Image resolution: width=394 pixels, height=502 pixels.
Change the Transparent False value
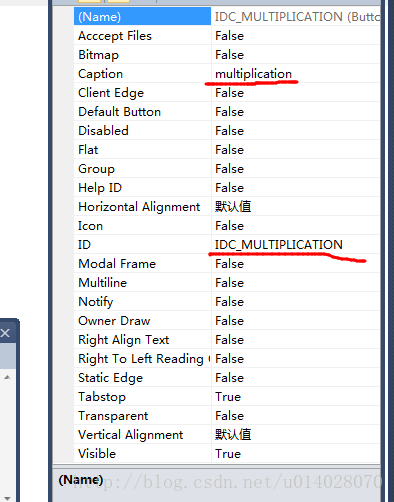[296, 416]
